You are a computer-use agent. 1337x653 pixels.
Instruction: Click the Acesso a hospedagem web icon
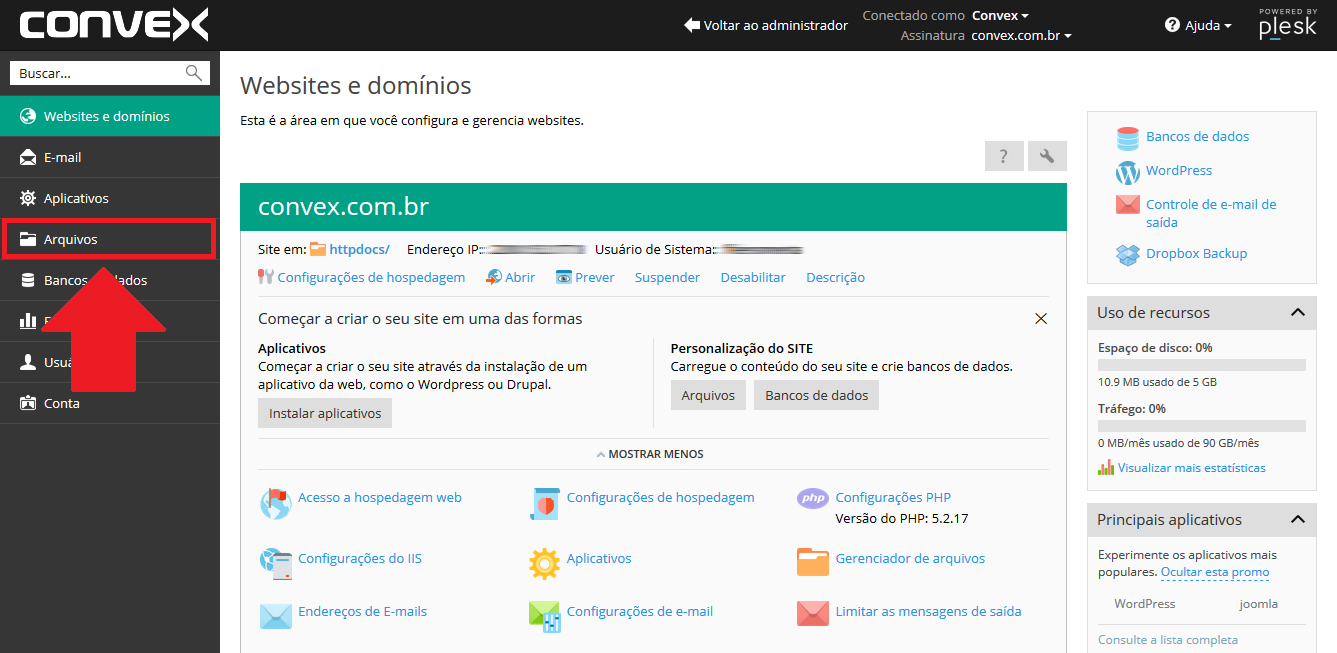[x=275, y=503]
